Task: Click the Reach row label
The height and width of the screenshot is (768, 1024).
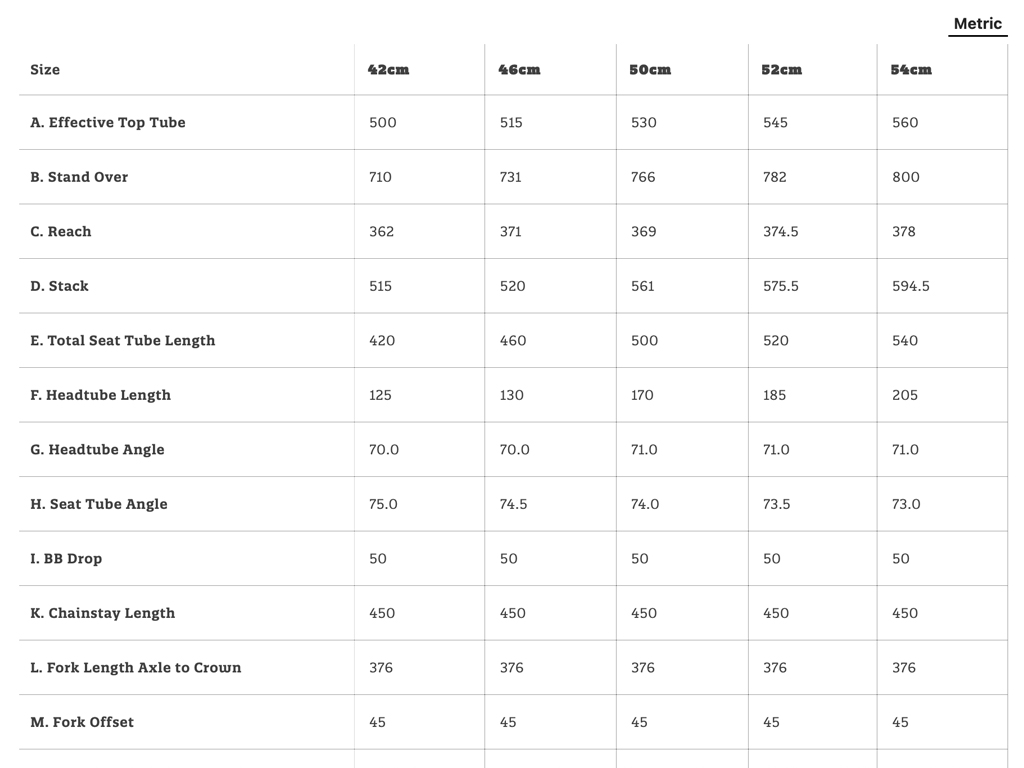Action: [x=61, y=232]
